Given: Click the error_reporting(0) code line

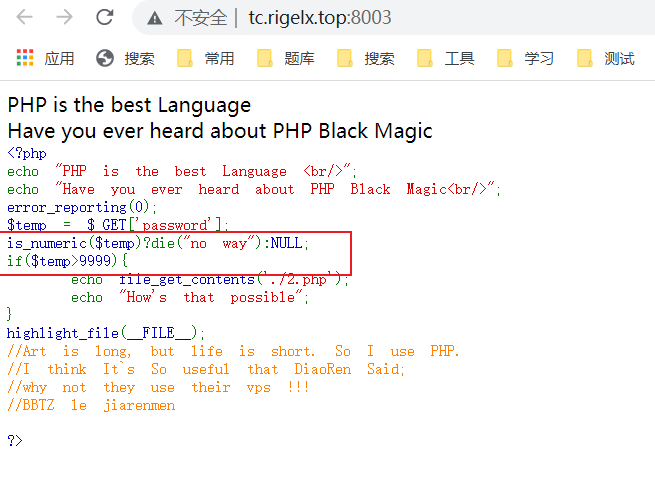Looking at the screenshot, I should coord(82,207).
